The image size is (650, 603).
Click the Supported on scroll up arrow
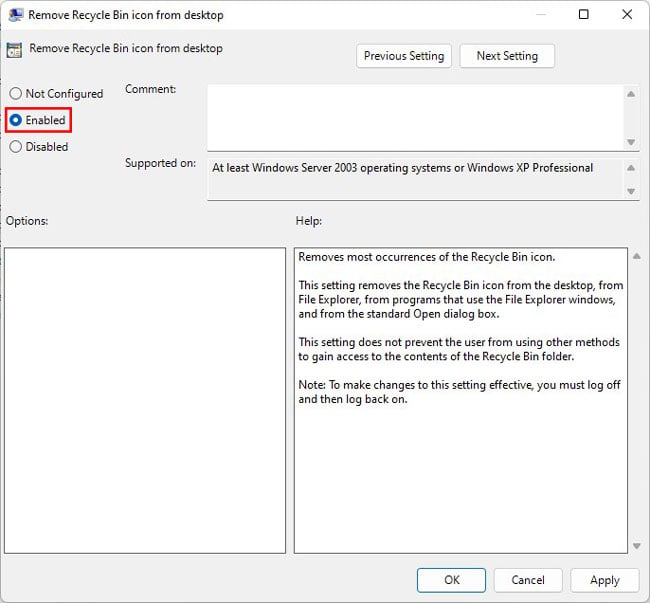pos(631,168)
